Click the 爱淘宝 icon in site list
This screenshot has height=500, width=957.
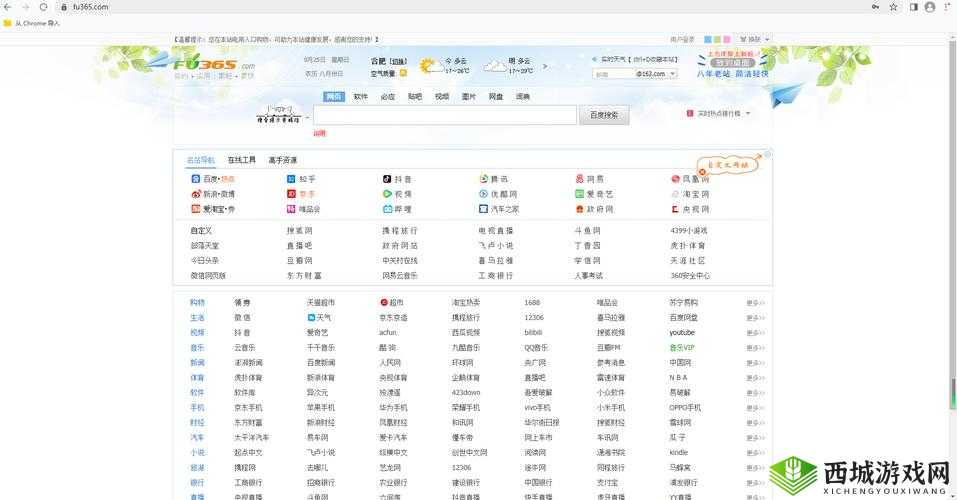(x=195, y=209)
